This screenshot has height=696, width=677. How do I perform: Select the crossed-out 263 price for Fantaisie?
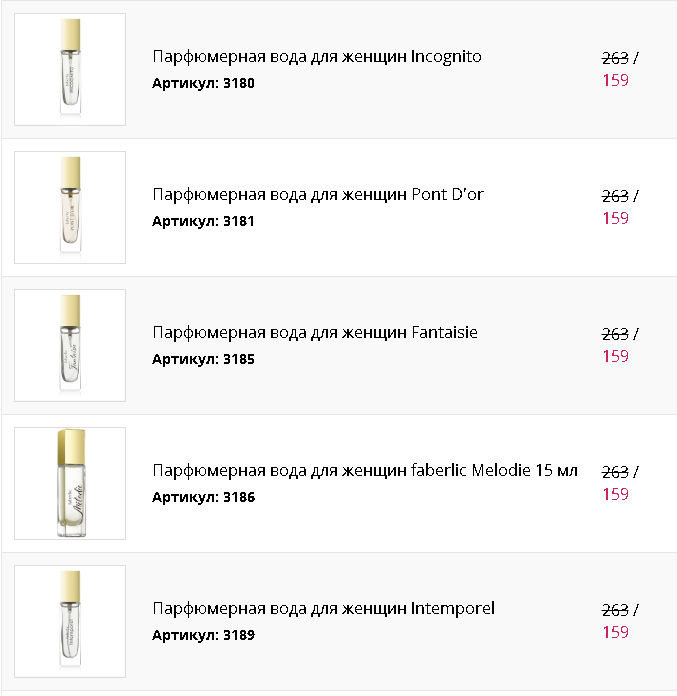pos(615,334)
